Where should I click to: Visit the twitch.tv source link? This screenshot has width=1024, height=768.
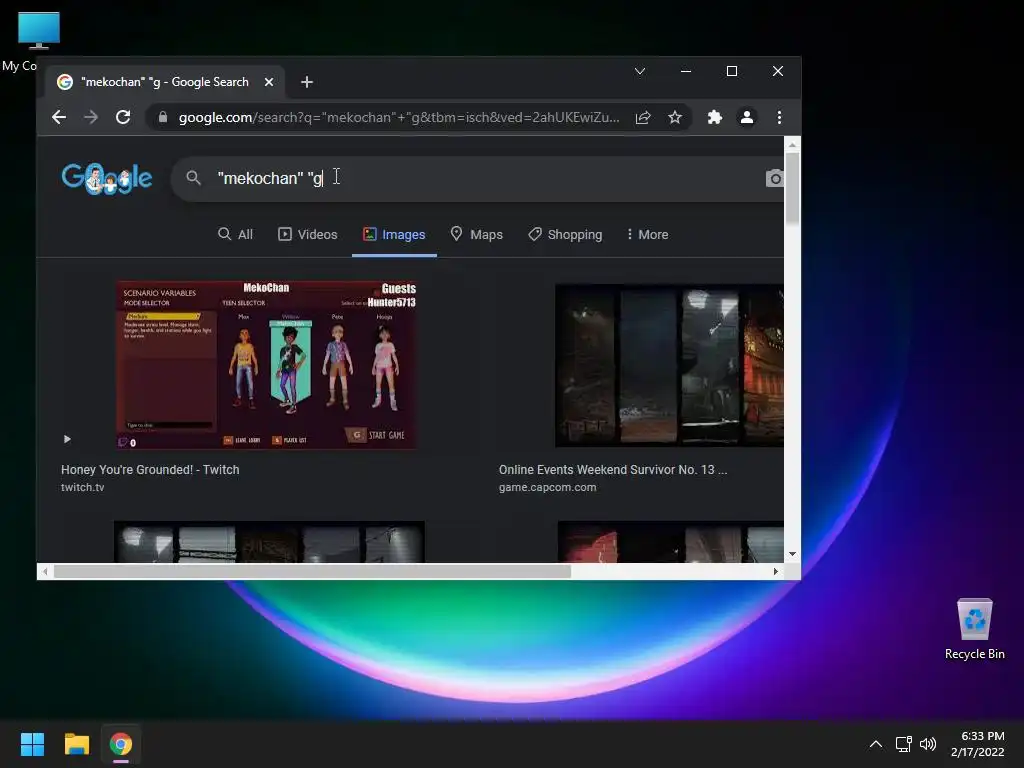82,487
